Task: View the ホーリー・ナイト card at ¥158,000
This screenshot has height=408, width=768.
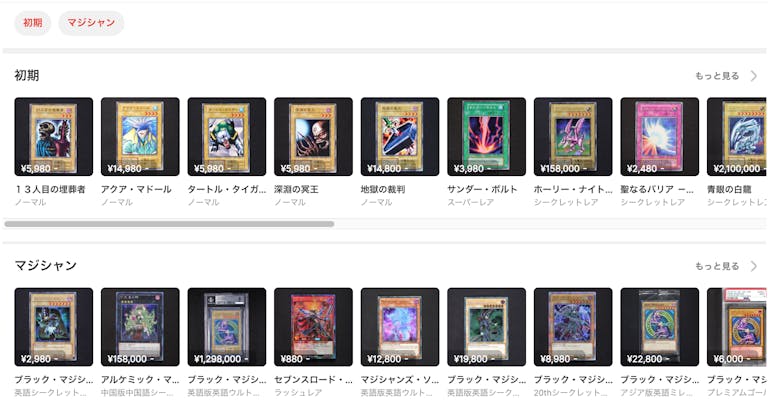Action: [x=573, y=137]
